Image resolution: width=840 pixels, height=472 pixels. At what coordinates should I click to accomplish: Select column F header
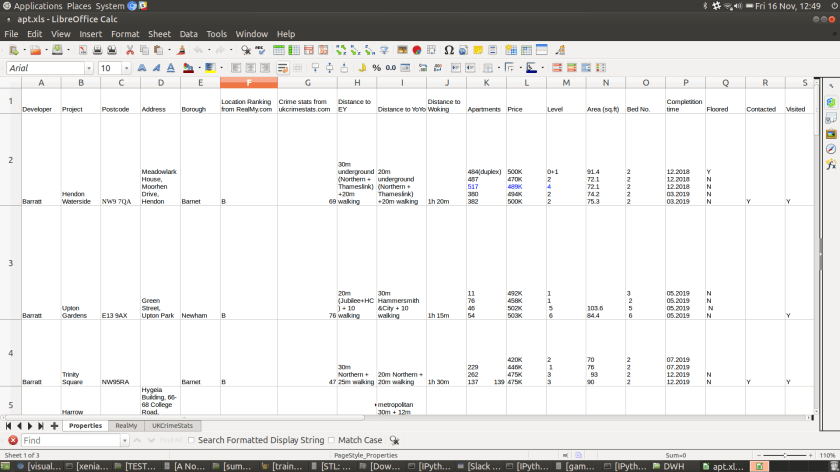[249, 83]
